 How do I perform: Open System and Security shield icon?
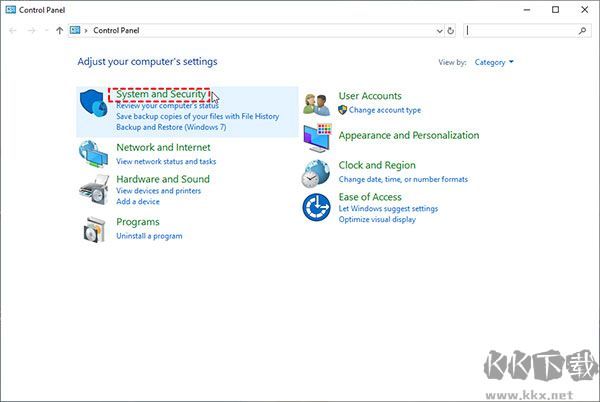[93, 103]
